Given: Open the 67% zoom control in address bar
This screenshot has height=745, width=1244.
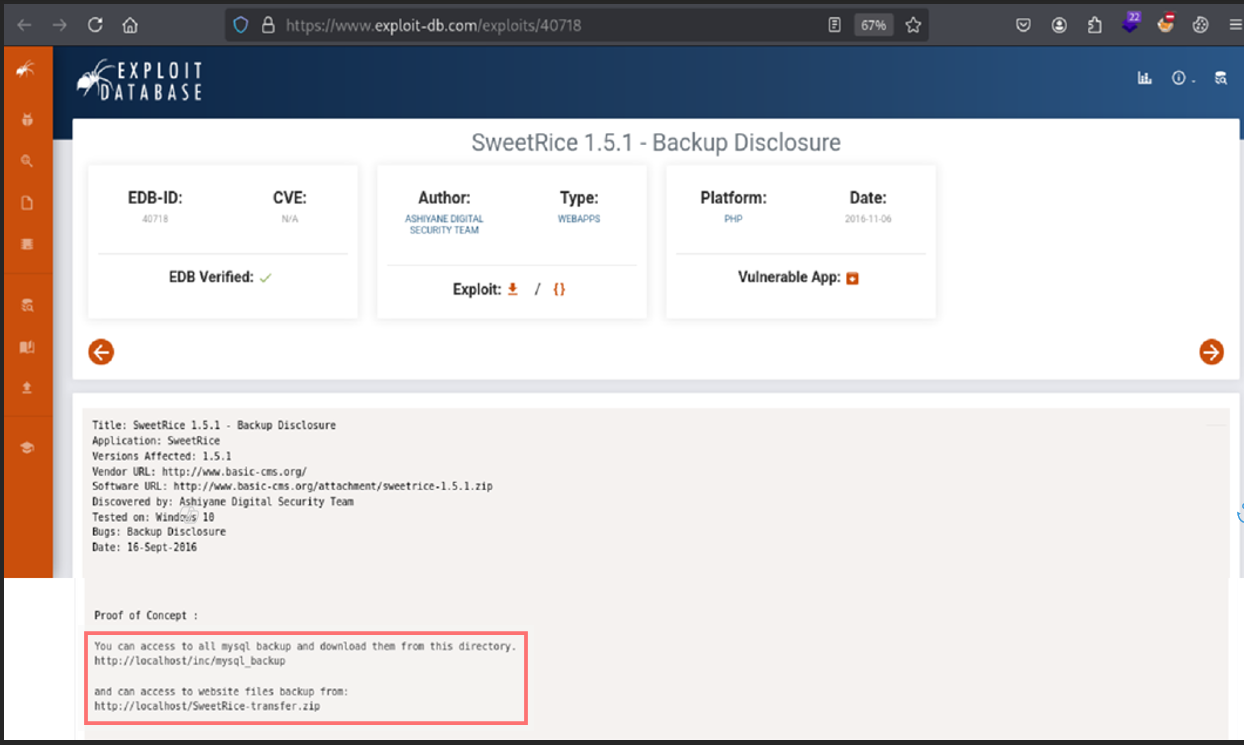Looking at the screenshot, I should coord(872,24).
